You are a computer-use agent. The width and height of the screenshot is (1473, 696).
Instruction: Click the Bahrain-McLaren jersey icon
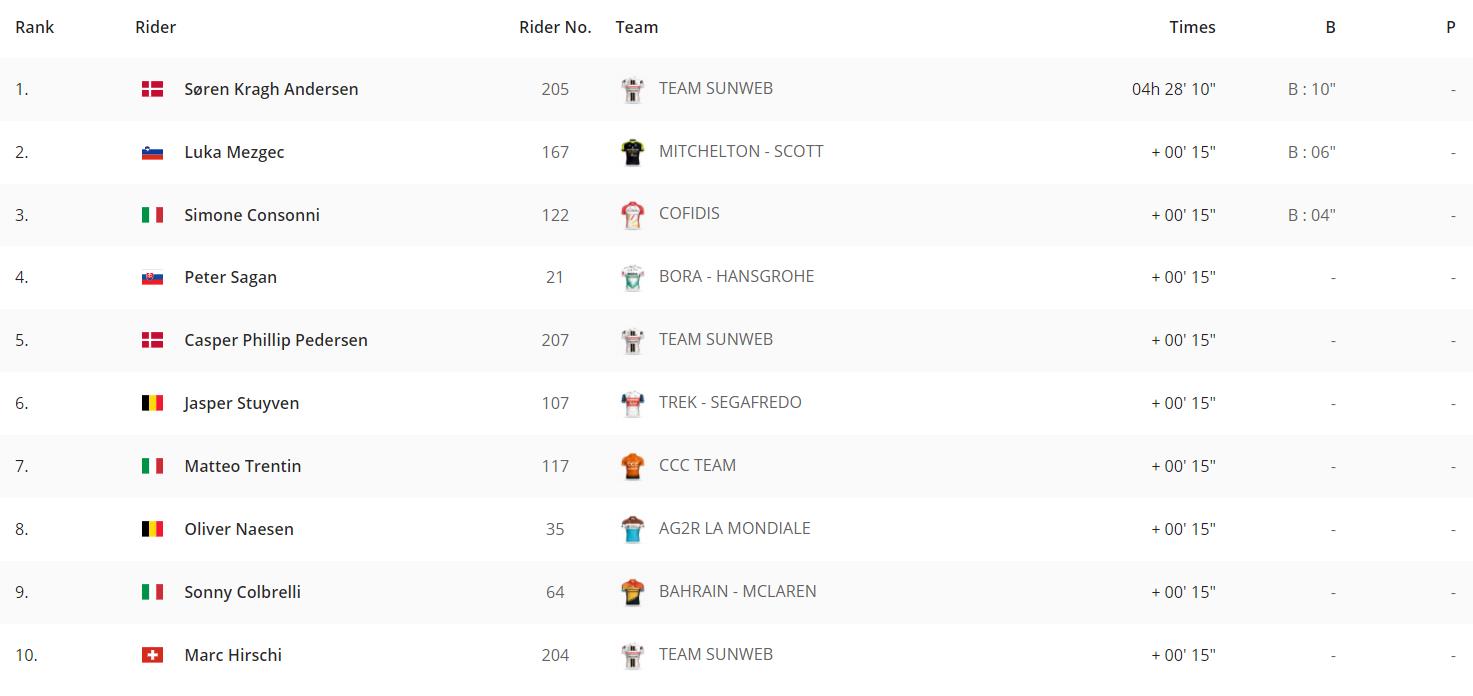(632, 592)
